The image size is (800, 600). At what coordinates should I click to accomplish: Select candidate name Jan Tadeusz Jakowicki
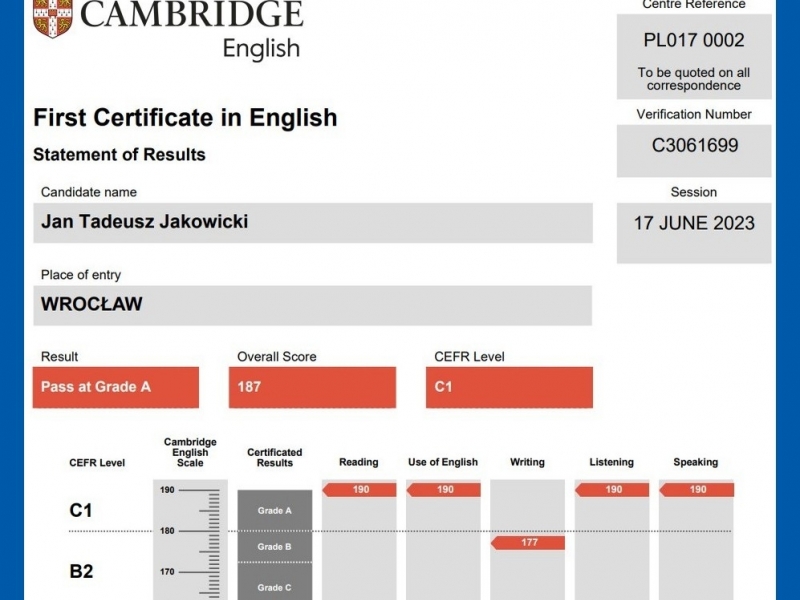click(144, 221)
